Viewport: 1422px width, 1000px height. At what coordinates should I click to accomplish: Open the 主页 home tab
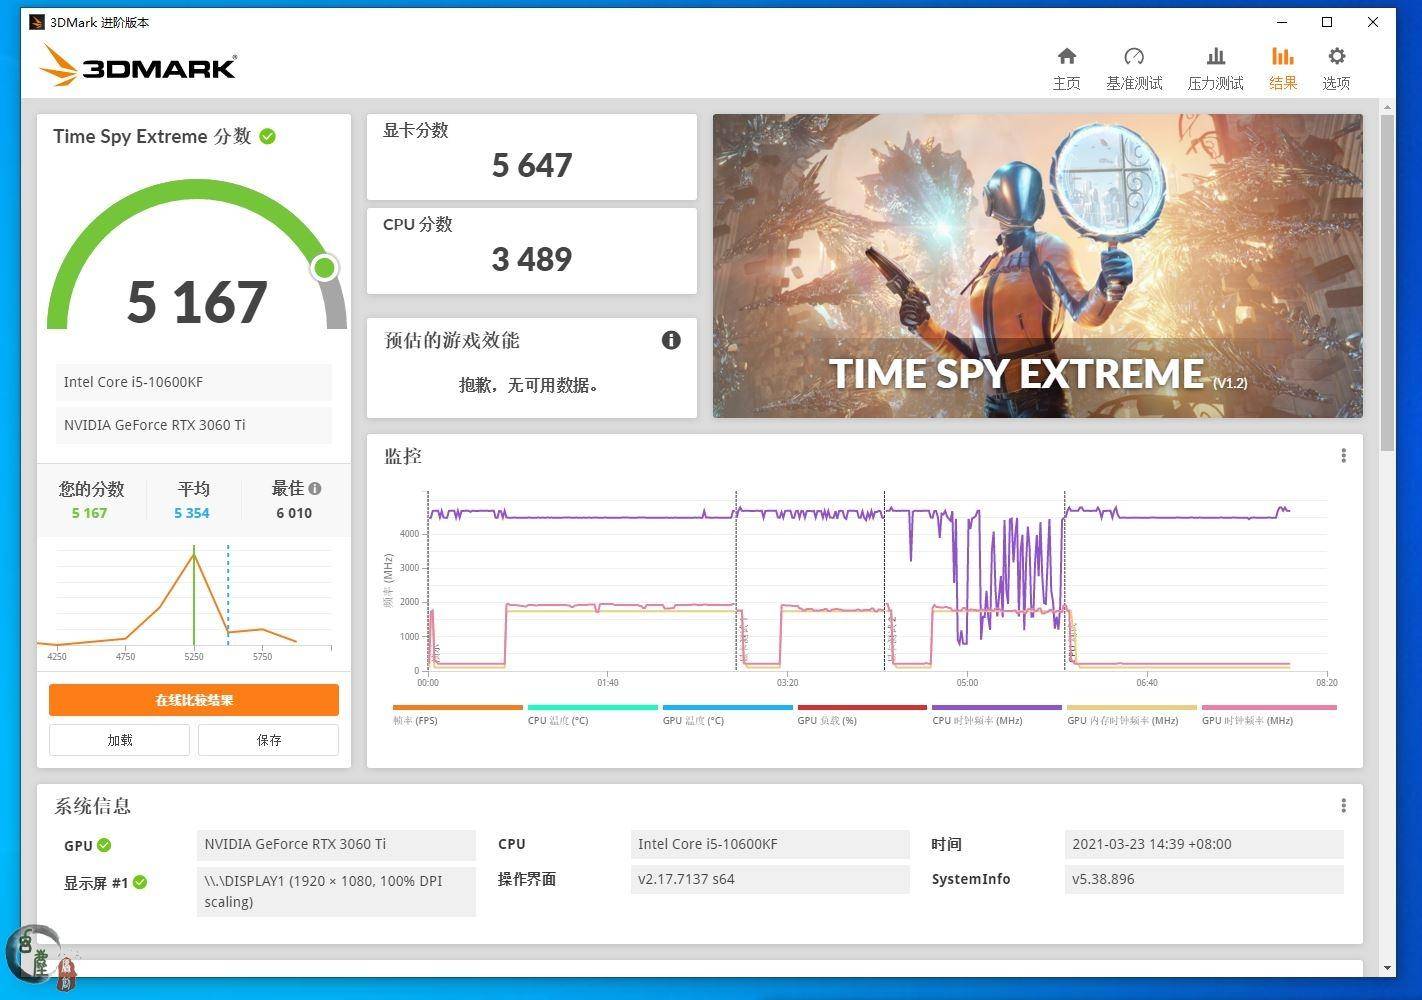[1066, 69]
